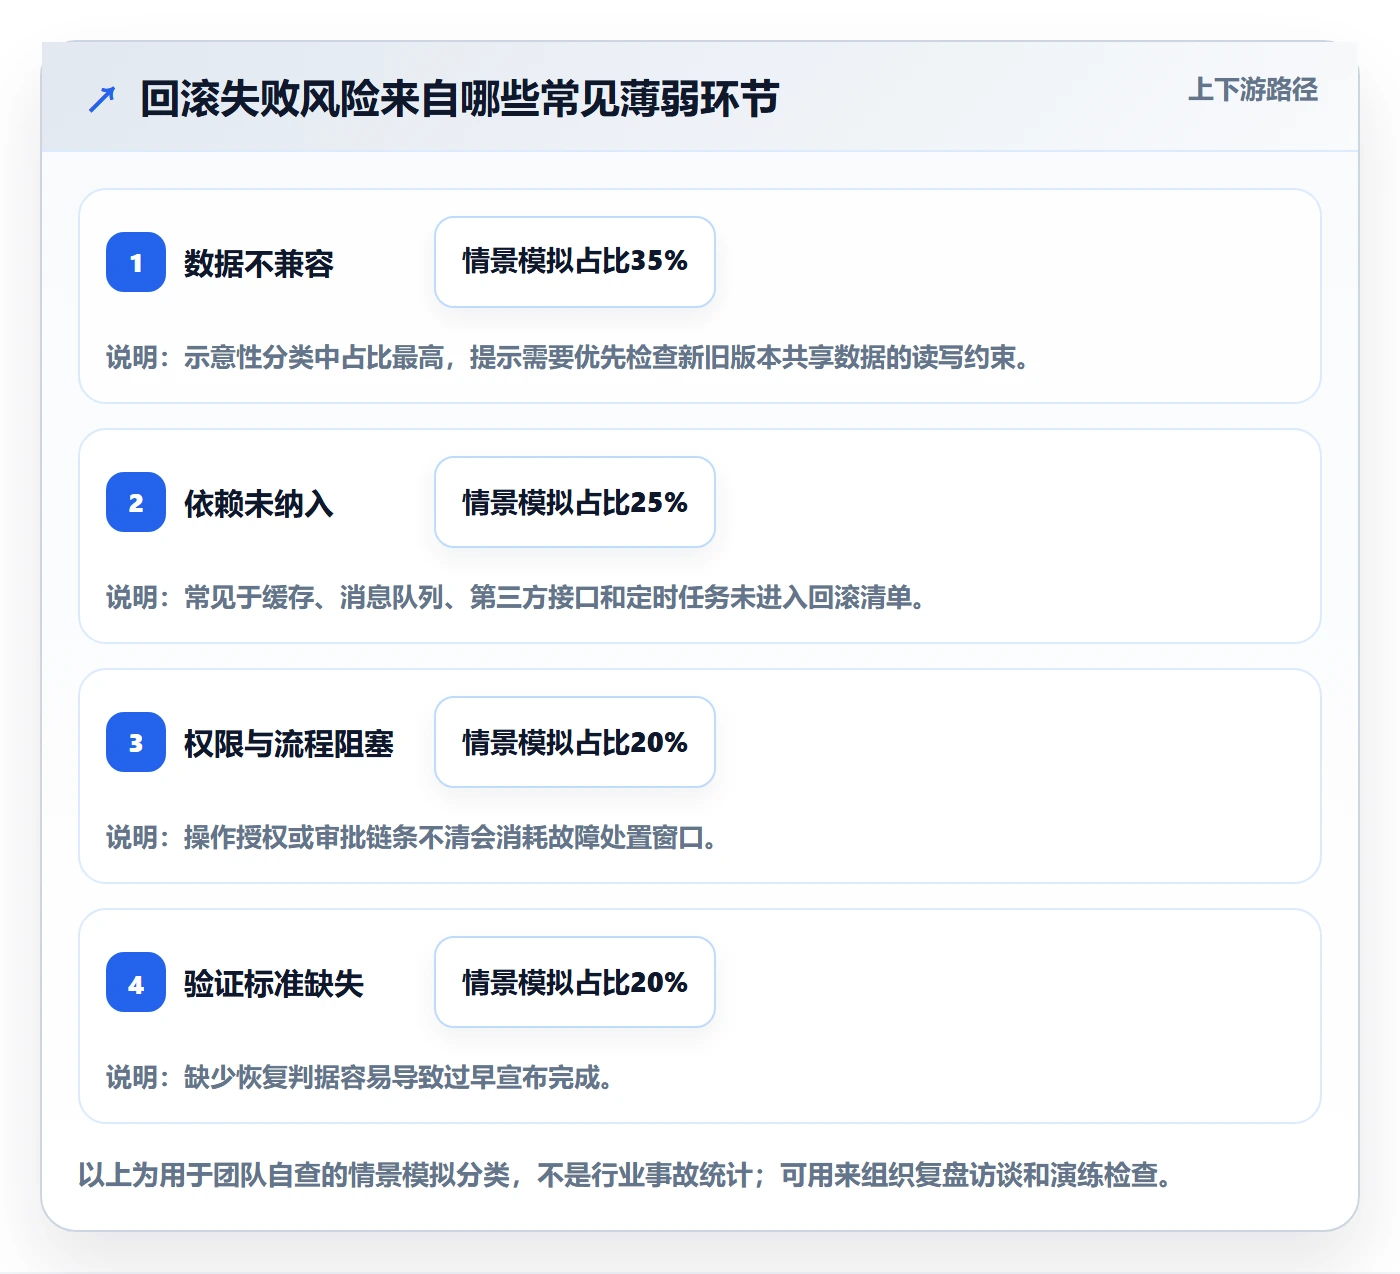Click the 情景模拟占比25% pill

[x=575, y=502]
